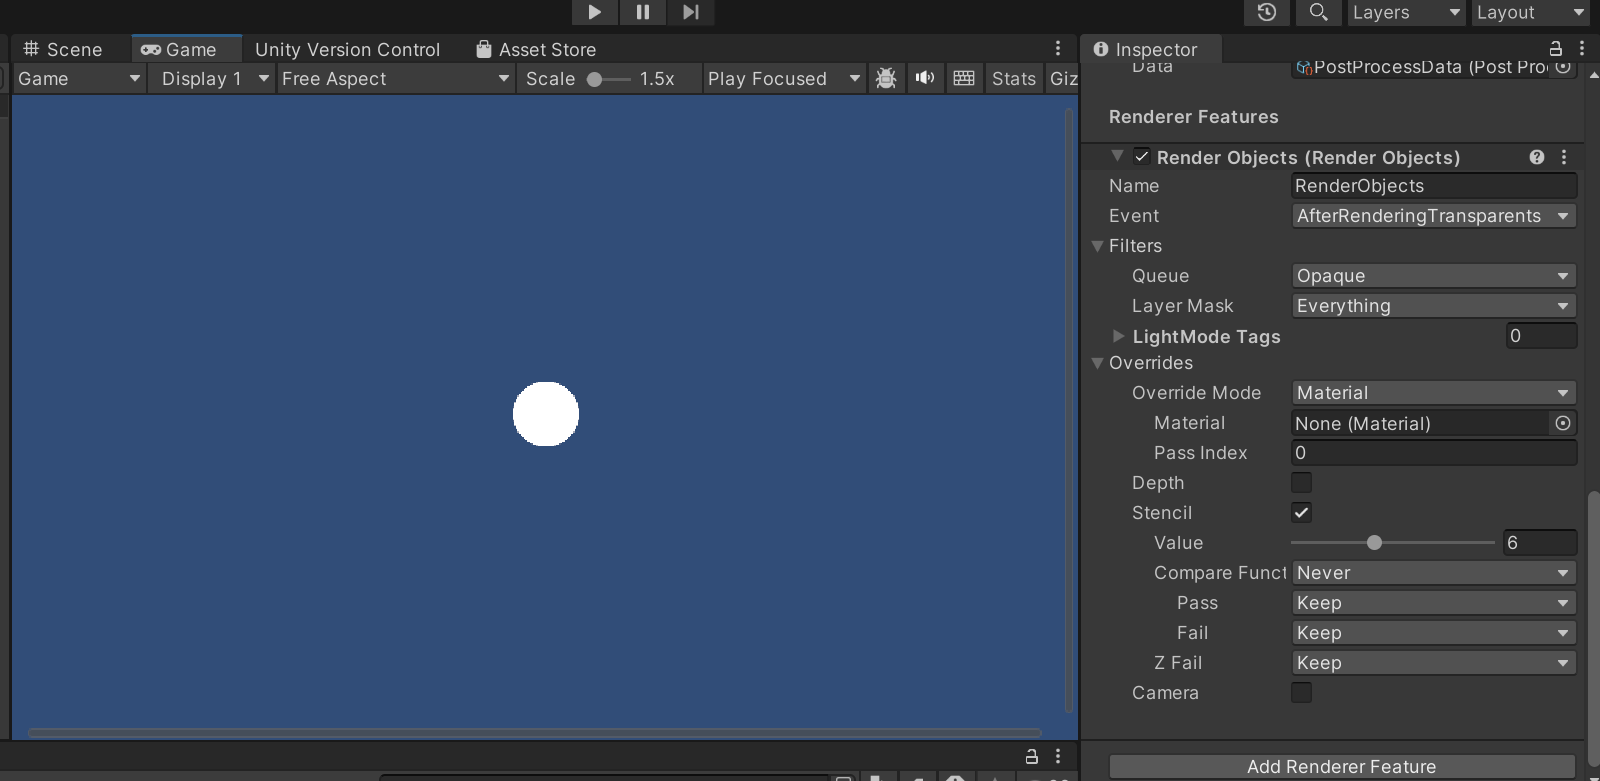Viewport: 1600px width, 781px height.
Task: Enable the Depth override checkbox
Action: [x=1301, y=483]
